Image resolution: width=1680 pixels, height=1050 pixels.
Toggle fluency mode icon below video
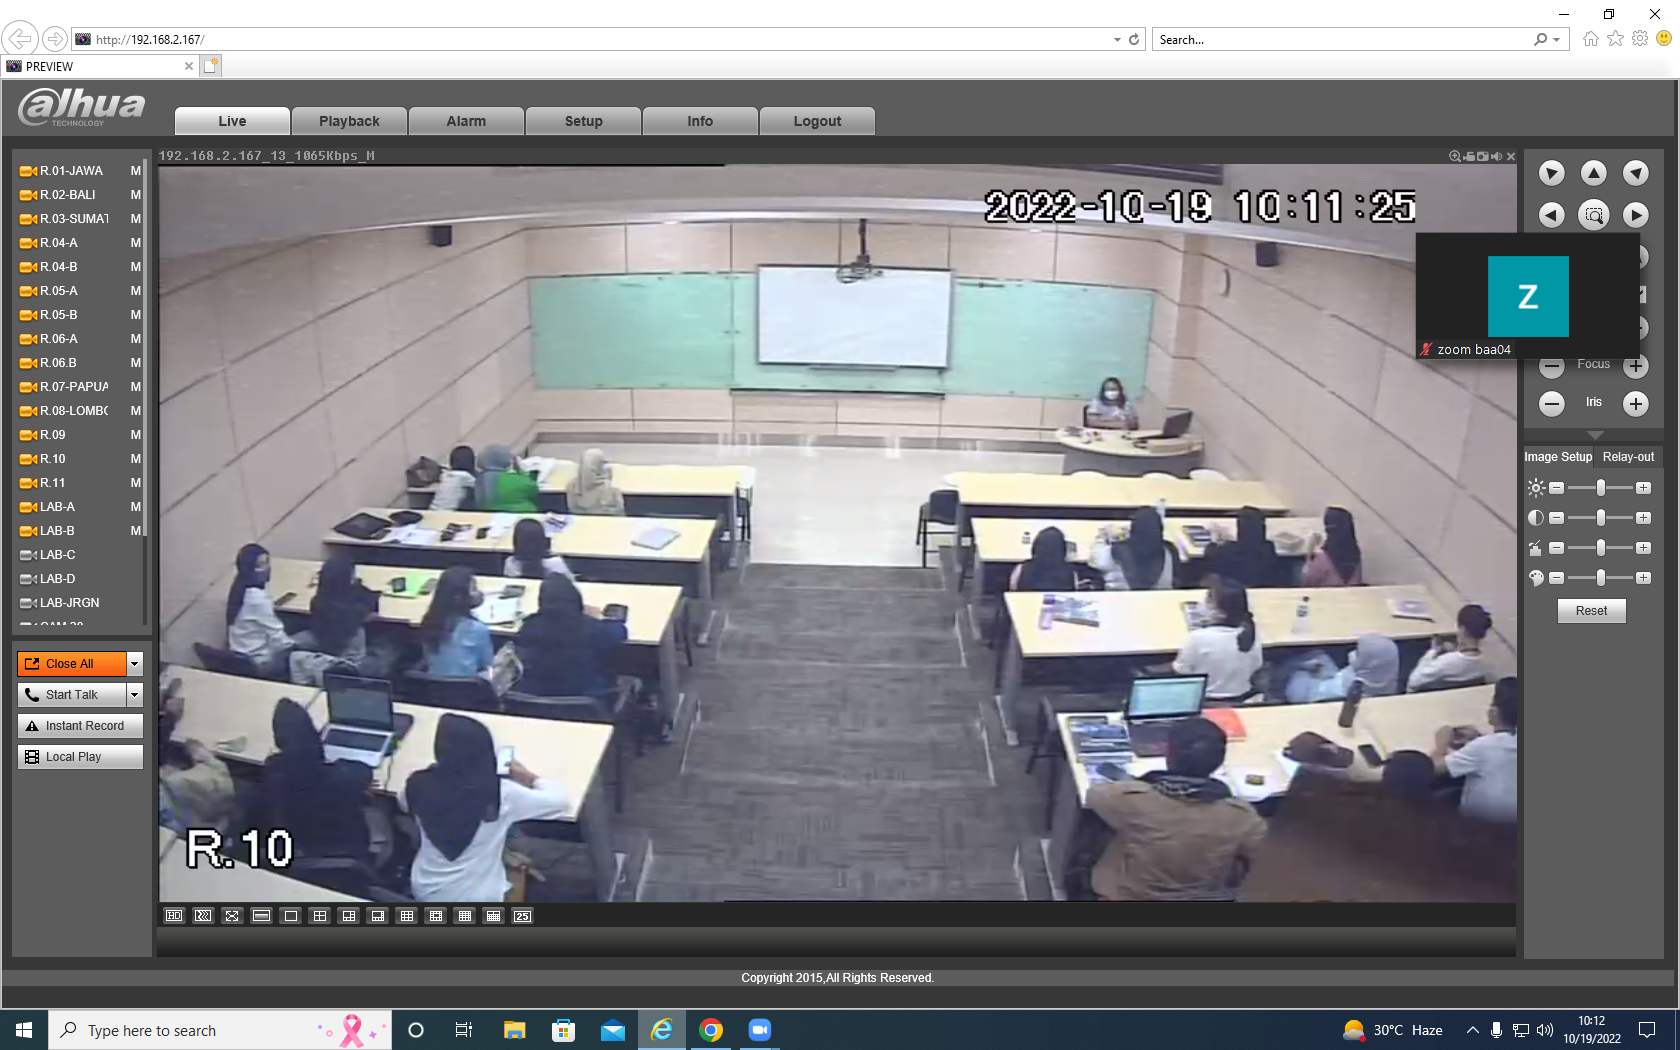pyautogui.click(x=203, y=916)
